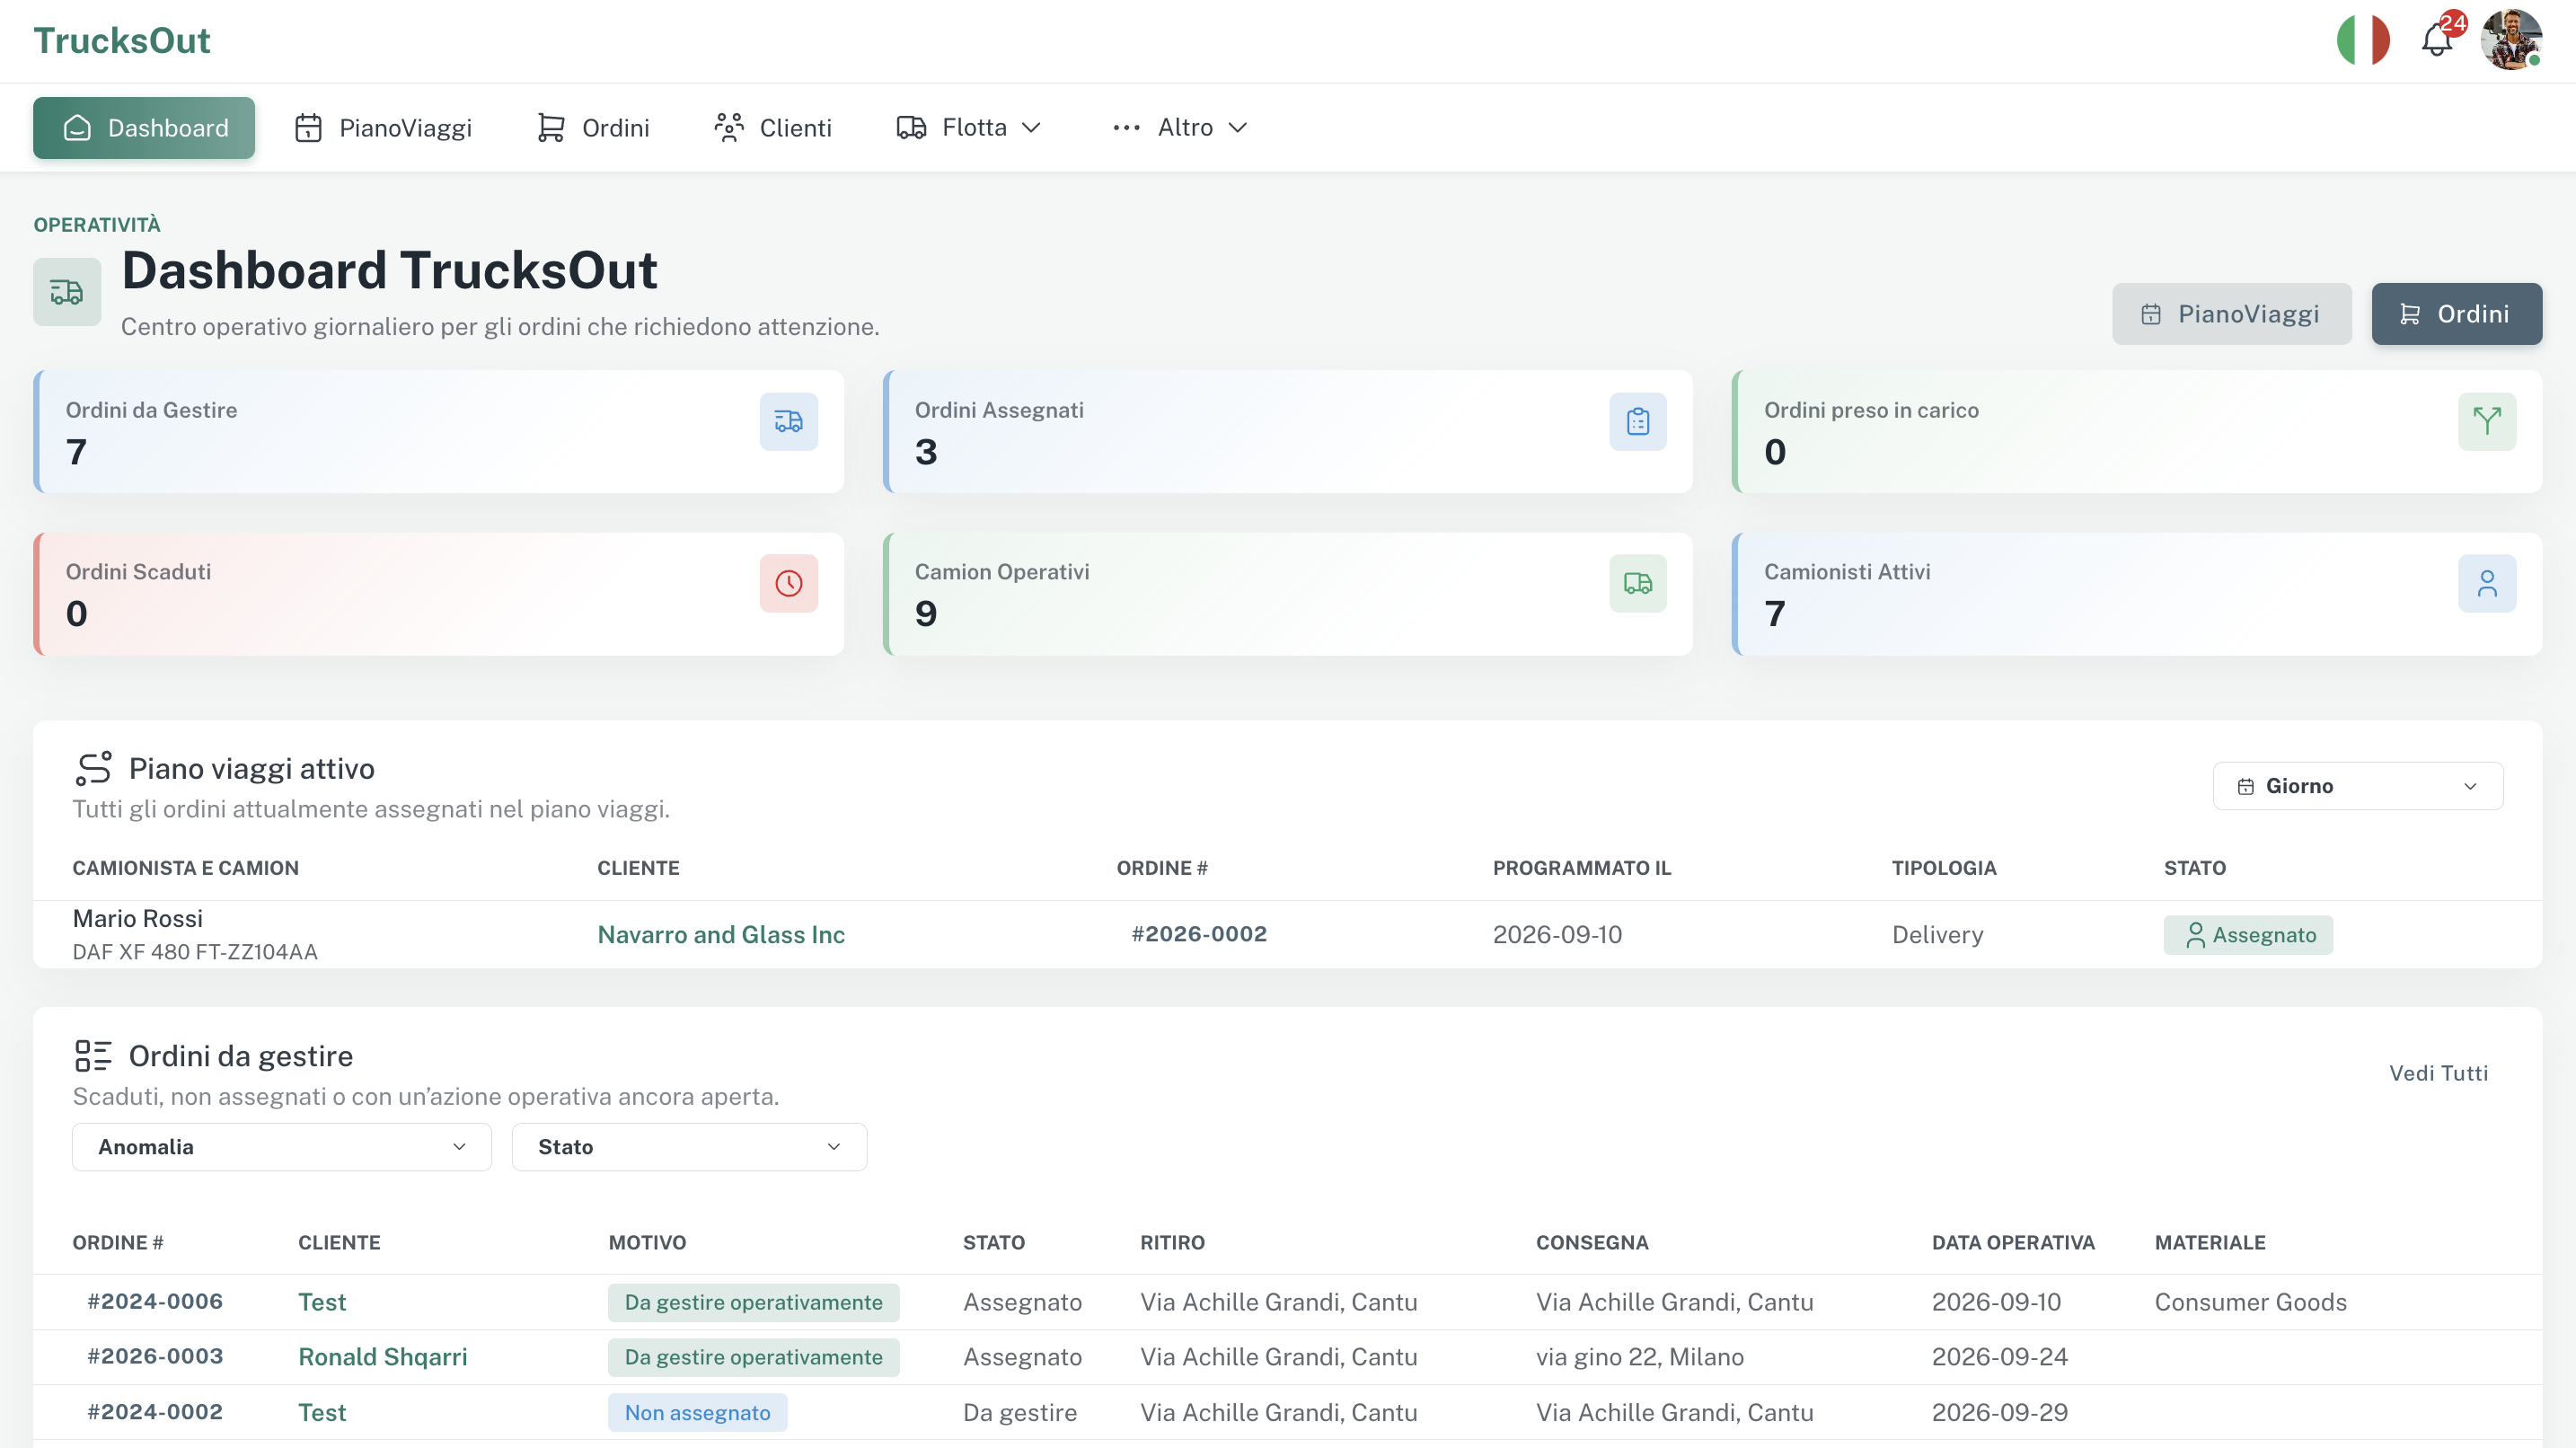Open Ordini in the navigation bar

pyautogui.click(x=593, y=128)
